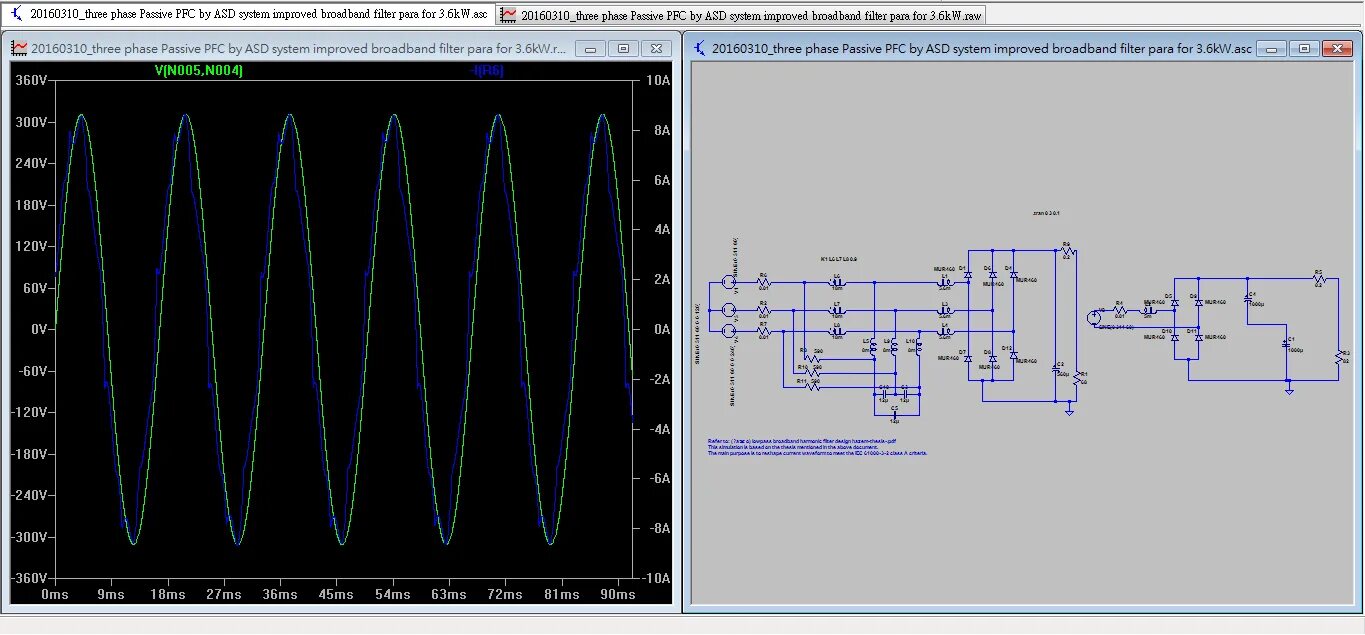Click damping resistor R11
The width and height of the screenshot is (1365, 635).
812,387
